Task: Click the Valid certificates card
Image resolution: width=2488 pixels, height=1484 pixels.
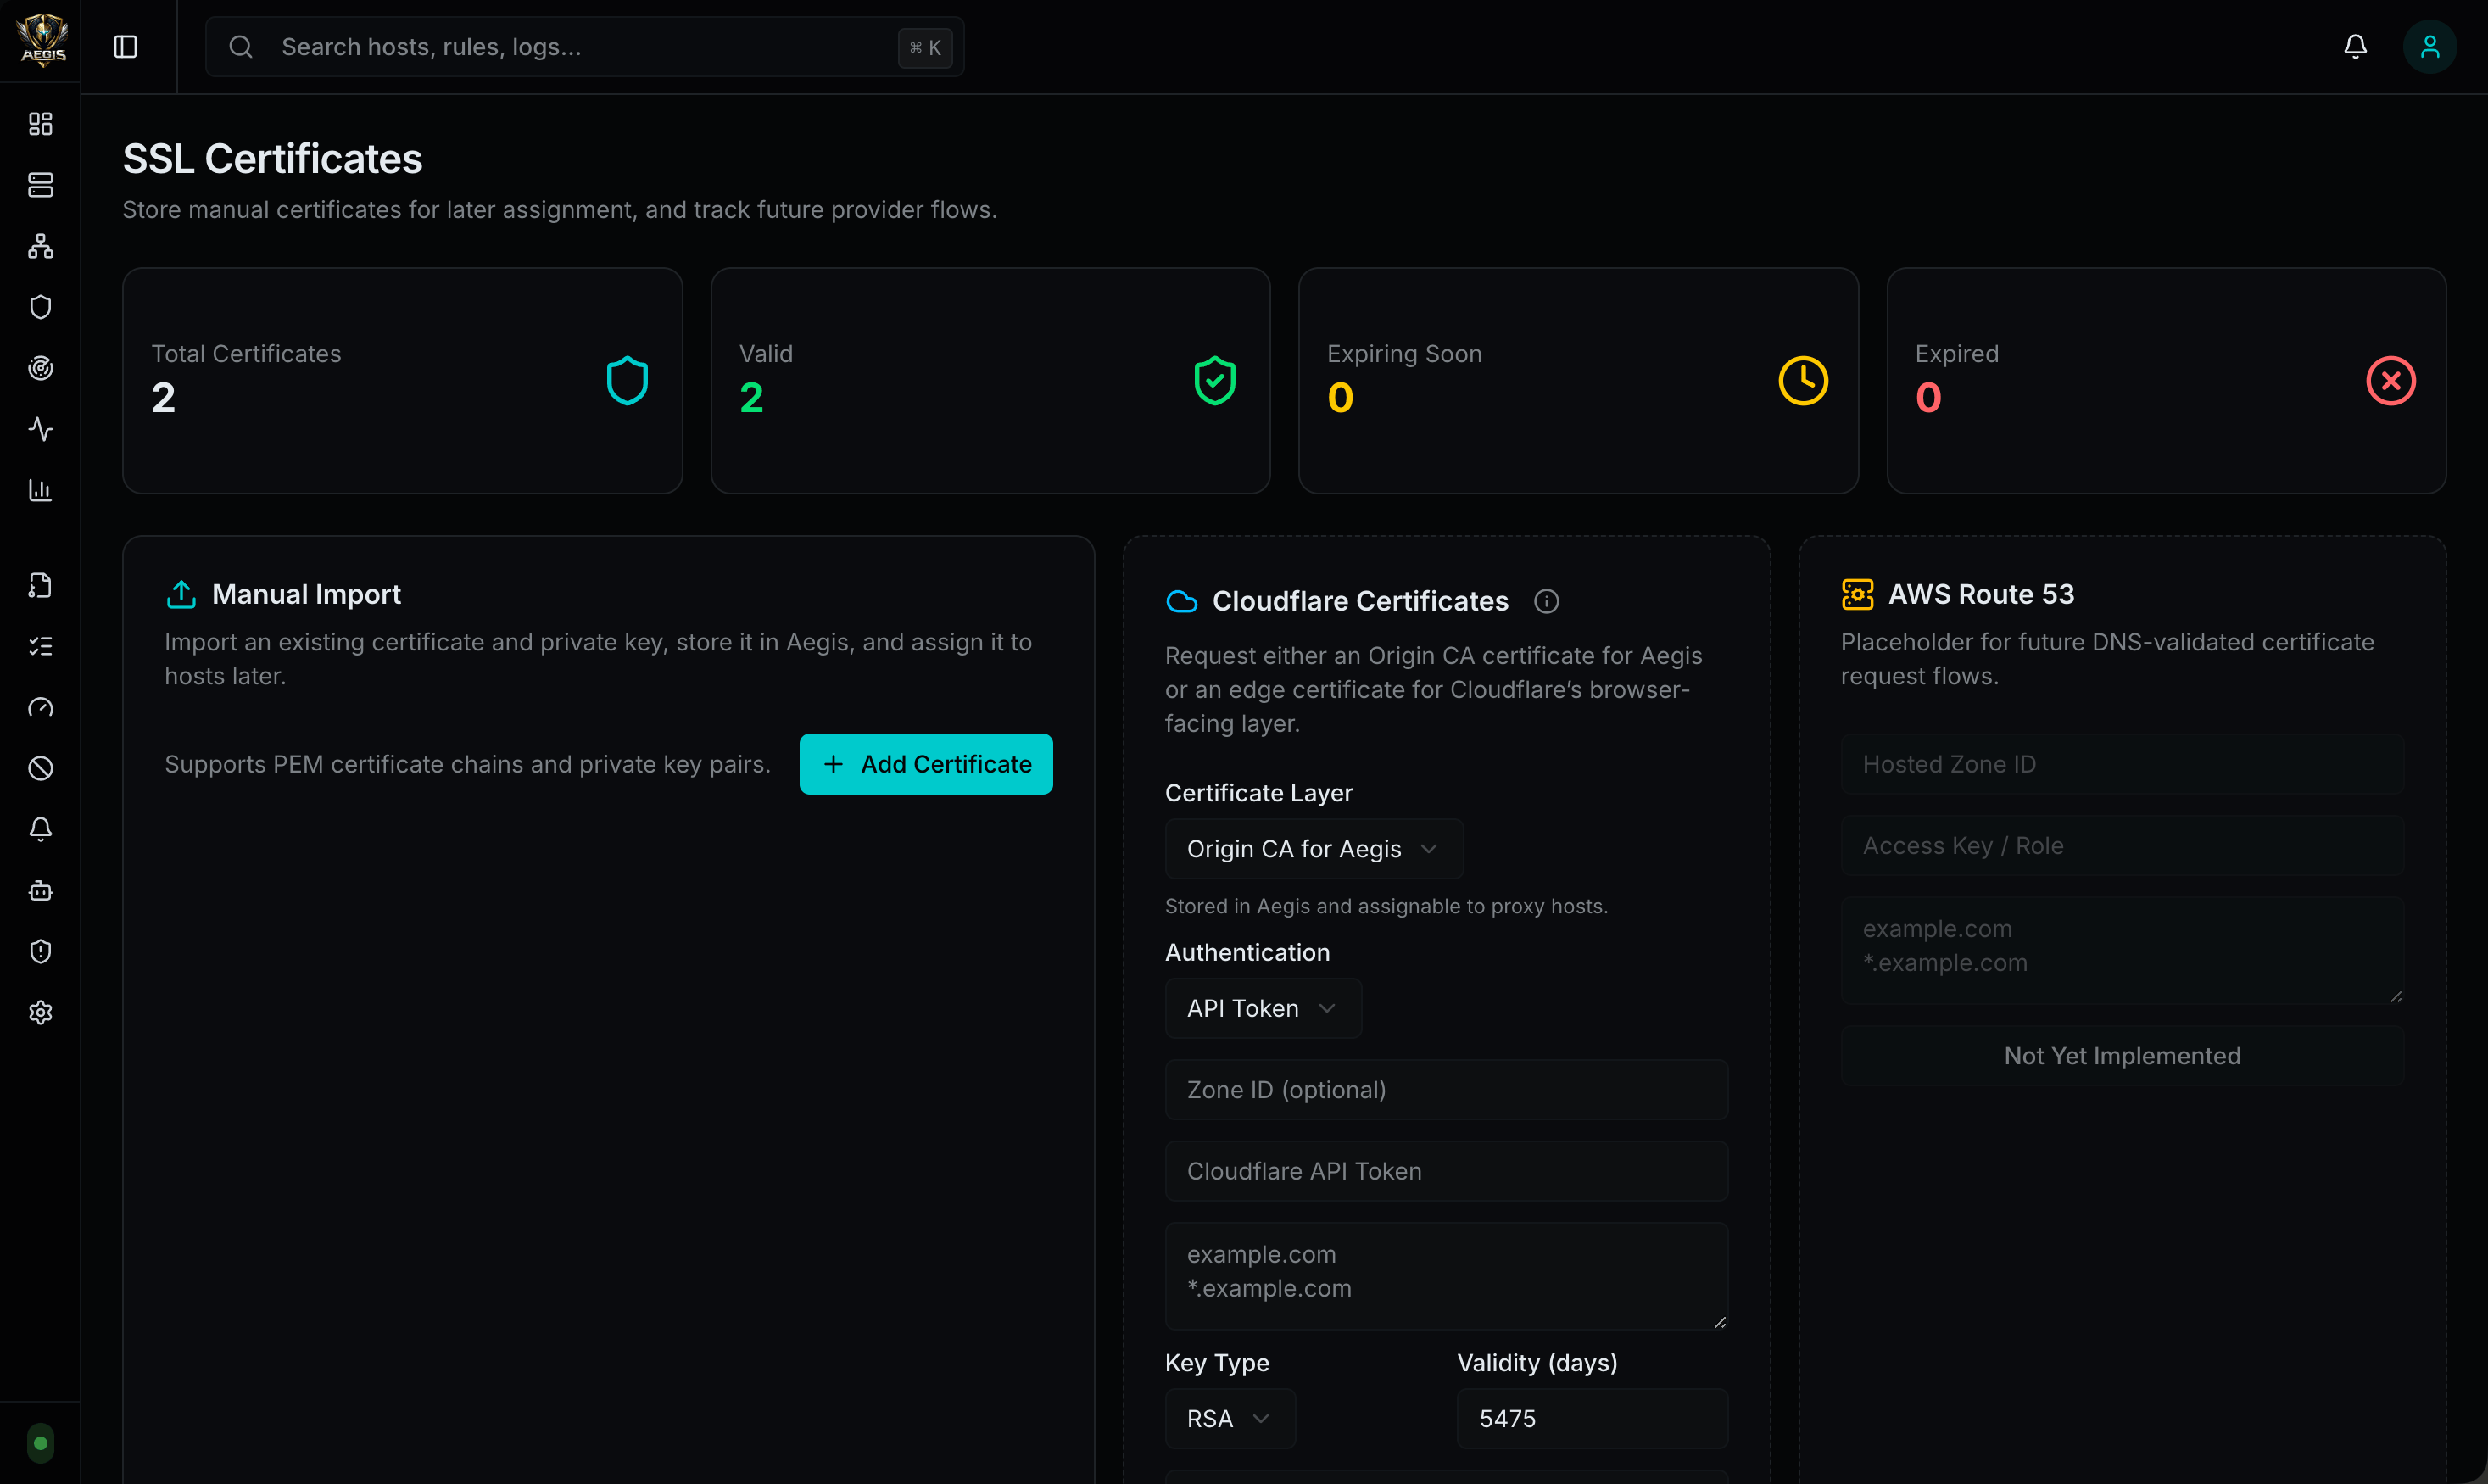Action: [990, 381]
